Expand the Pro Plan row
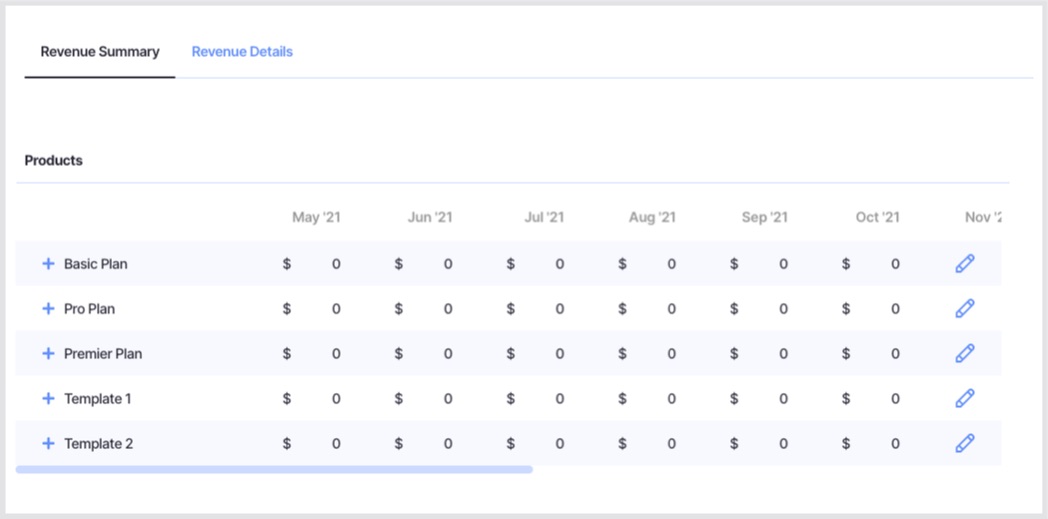The height and width of the screenshot is (519, 1048). pos(48,309)
